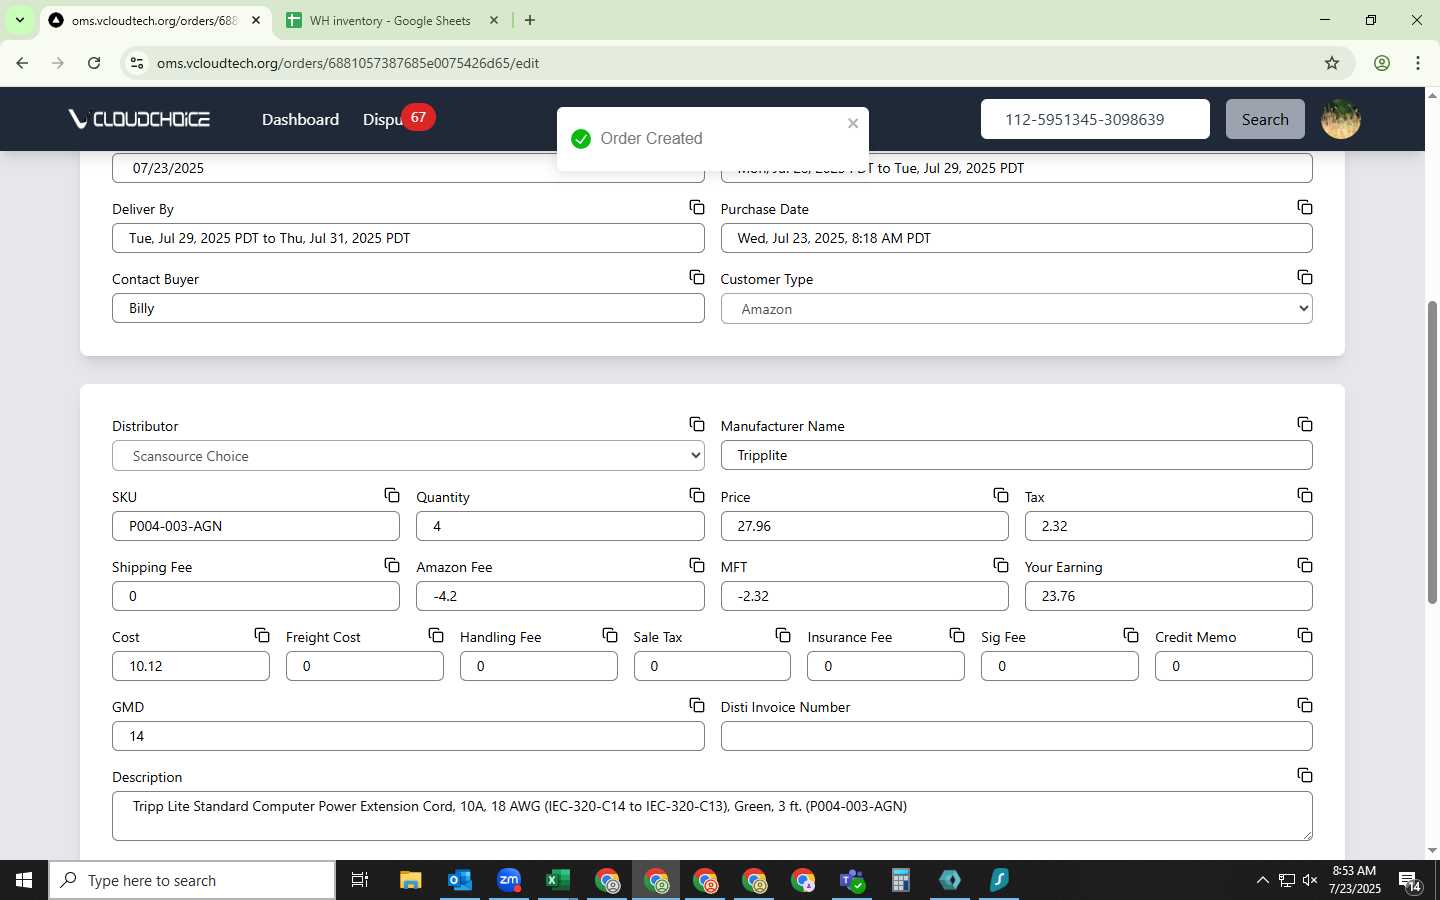Open File Explorer from the taskbar

point(410,880)
